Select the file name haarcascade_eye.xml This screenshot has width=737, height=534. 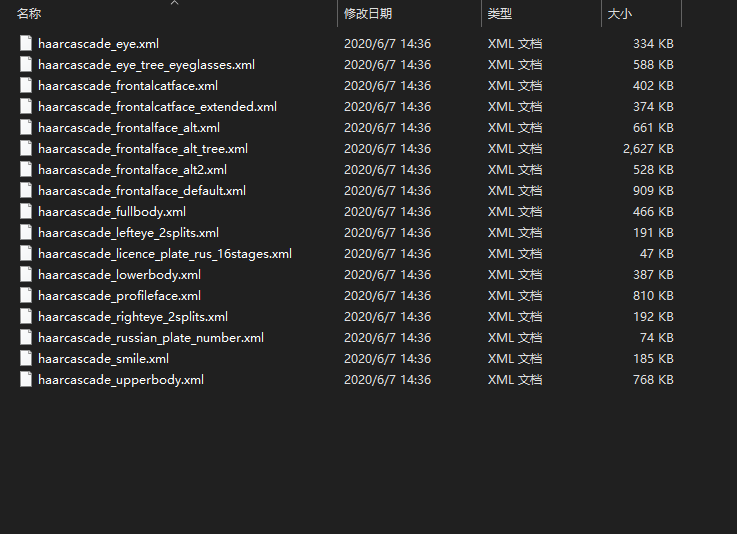coord(98,44)
